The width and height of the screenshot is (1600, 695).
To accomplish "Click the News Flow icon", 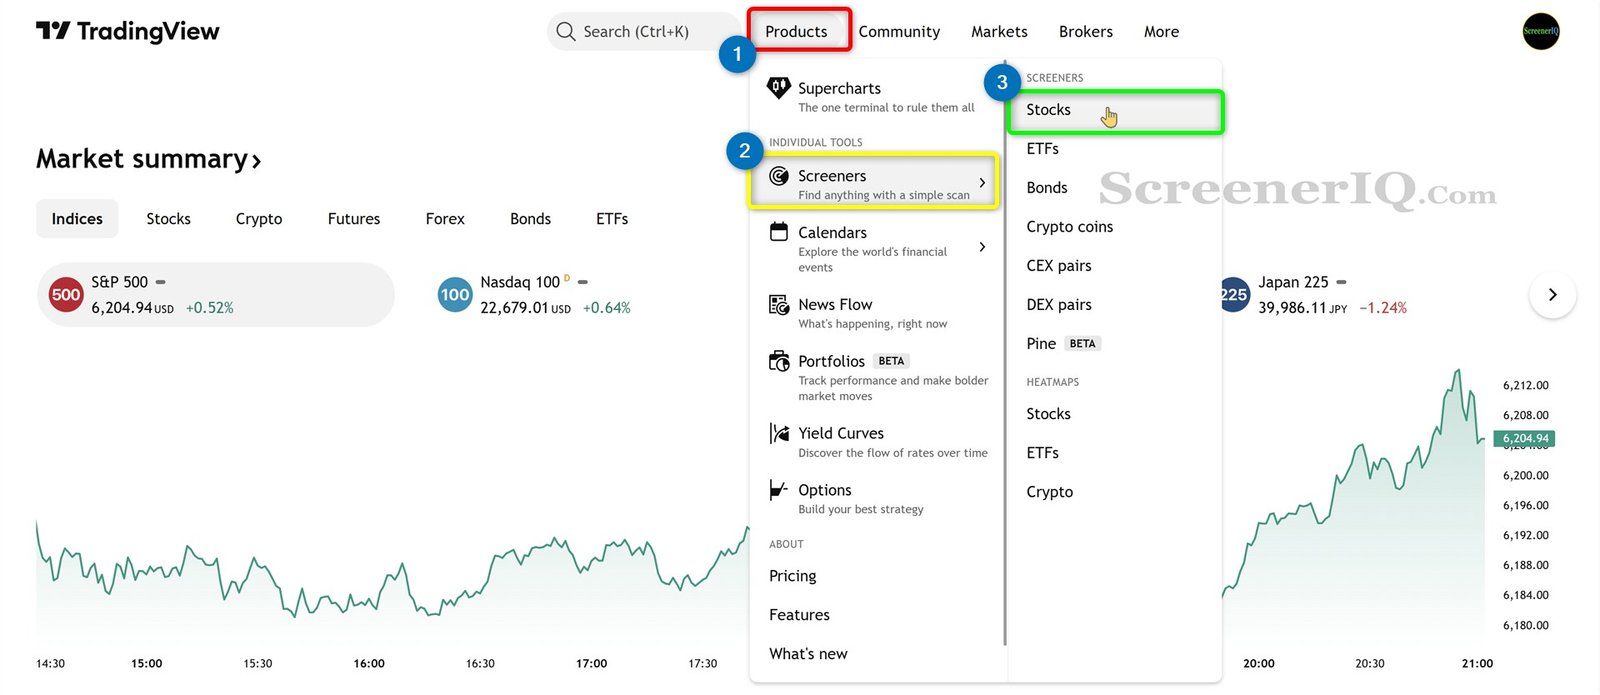I will pyautogui.click(x=779, y=304).
